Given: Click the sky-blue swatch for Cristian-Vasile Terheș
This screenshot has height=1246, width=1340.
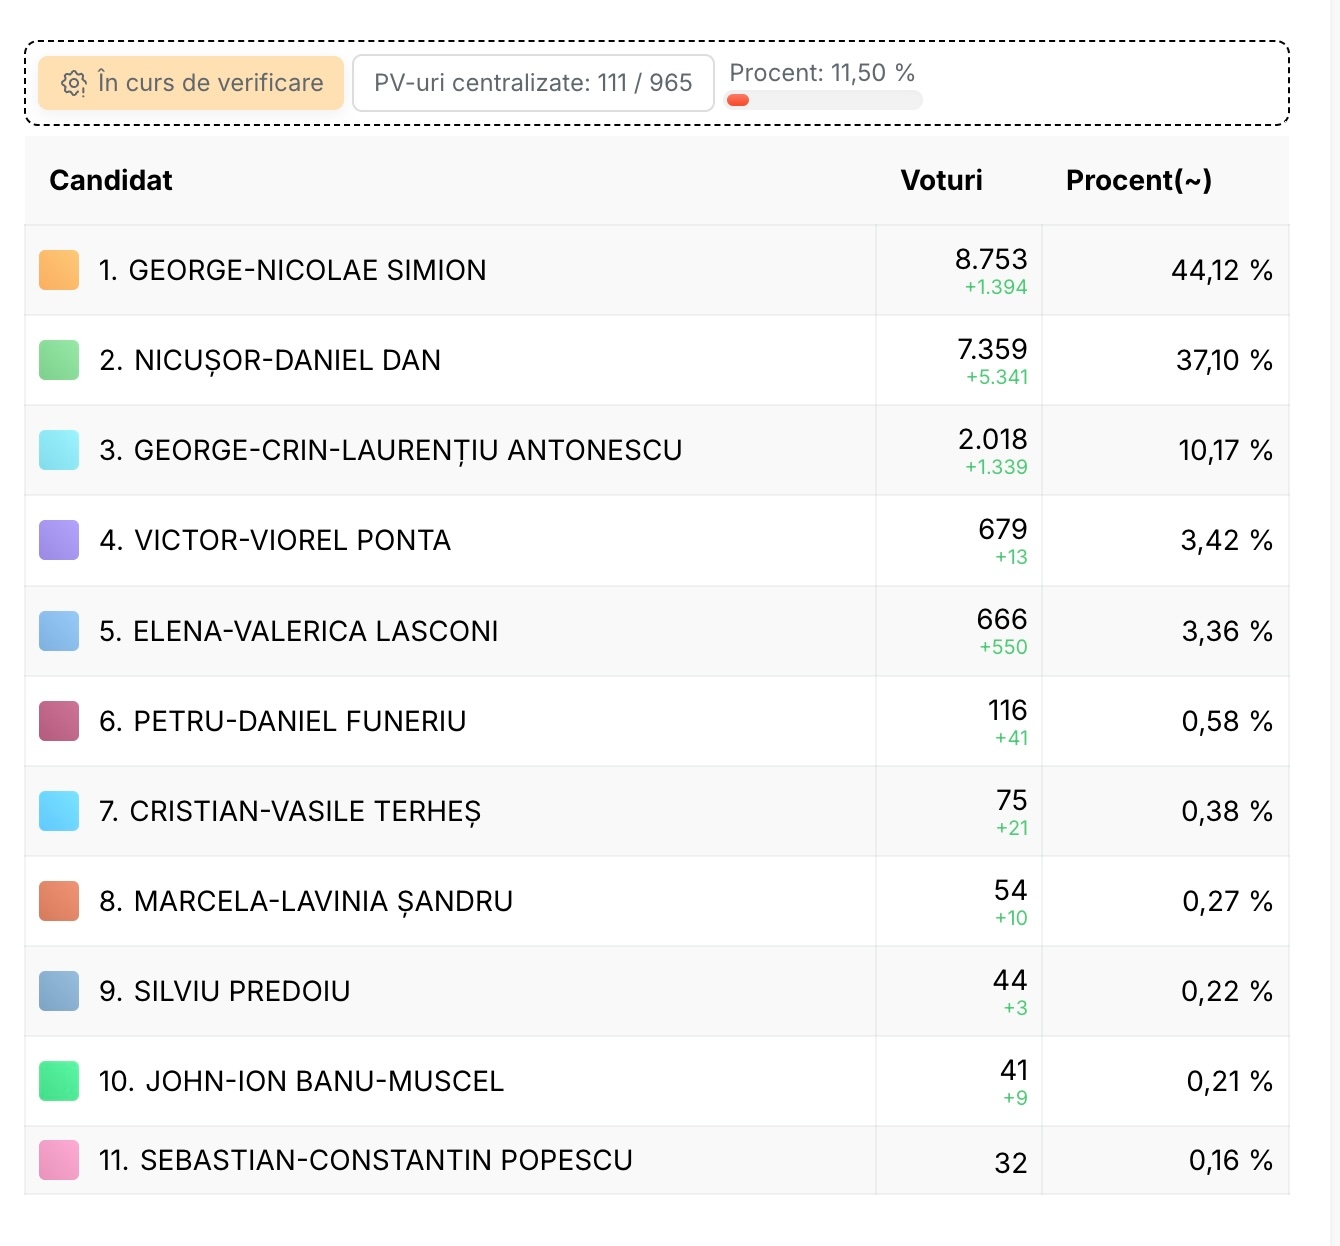Looking at the screenshot, I should click(x=59, y=811).
